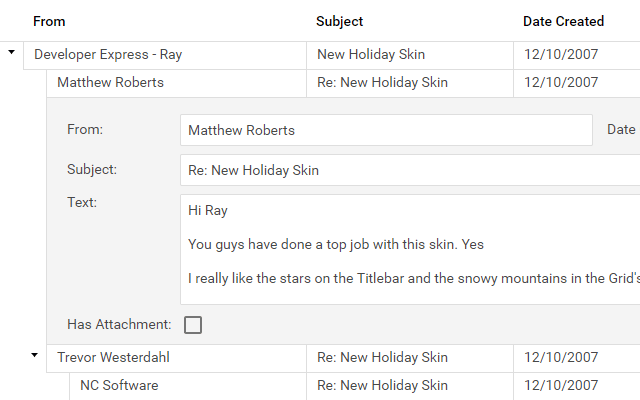
Task: Click the Has Attachment label
Action: coord(119,324)
